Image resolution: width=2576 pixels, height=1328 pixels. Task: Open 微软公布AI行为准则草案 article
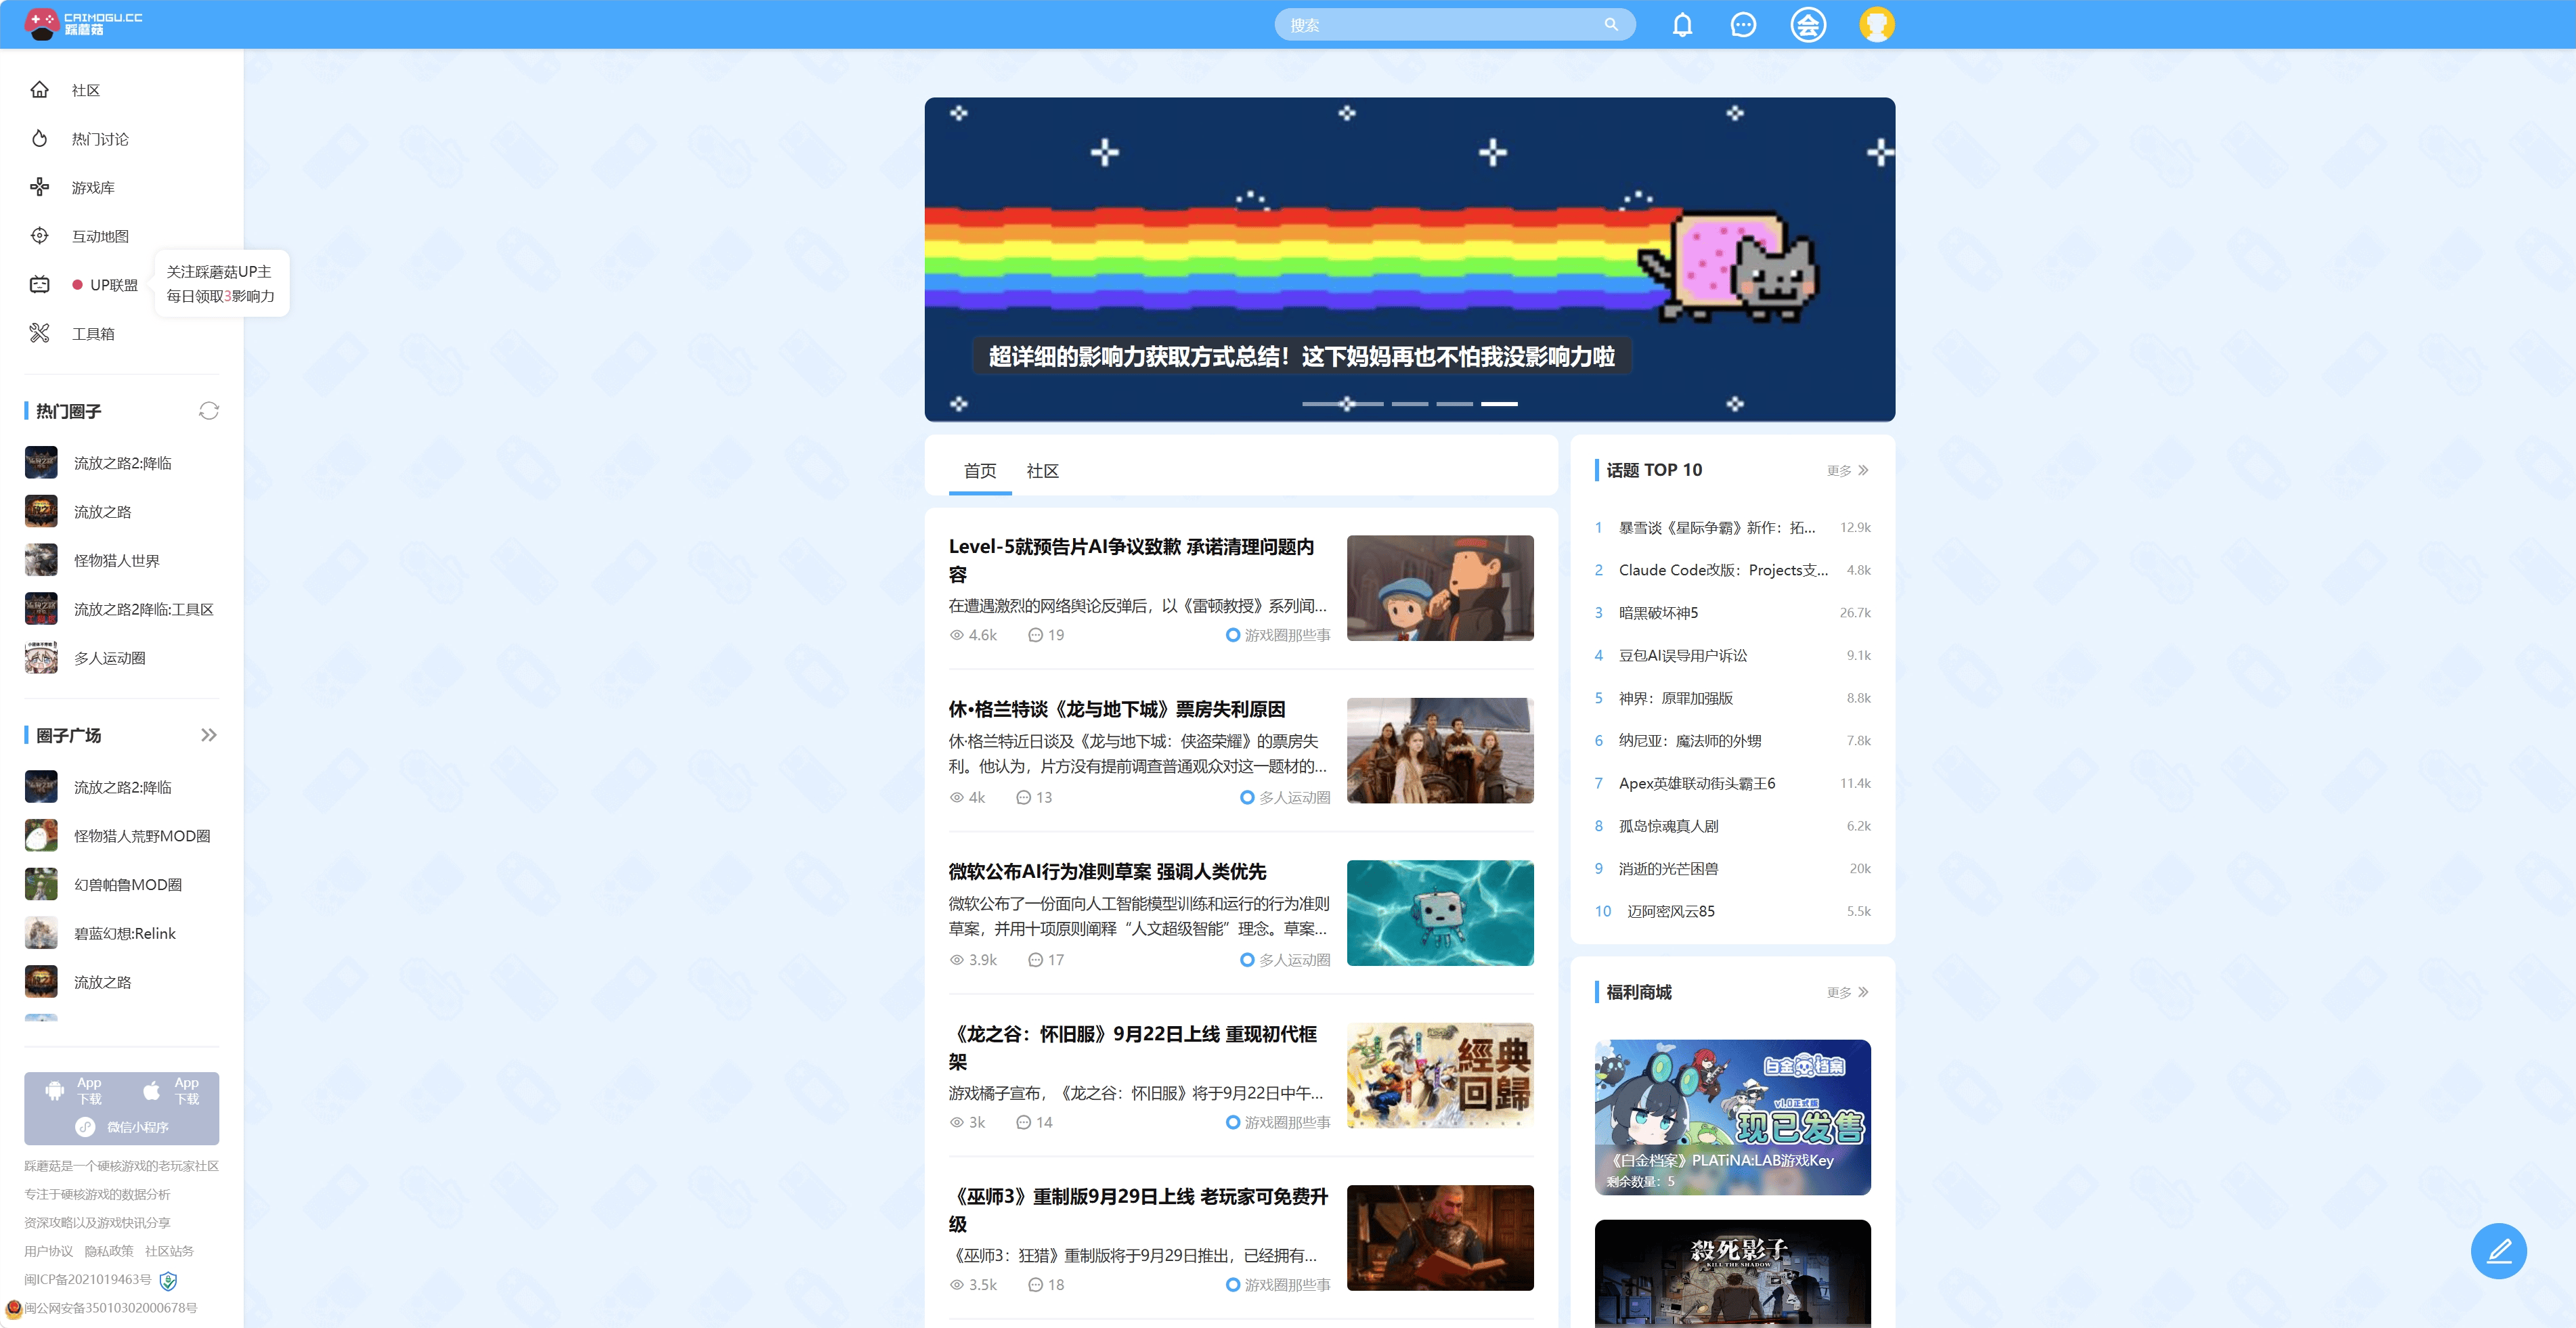1107,872
